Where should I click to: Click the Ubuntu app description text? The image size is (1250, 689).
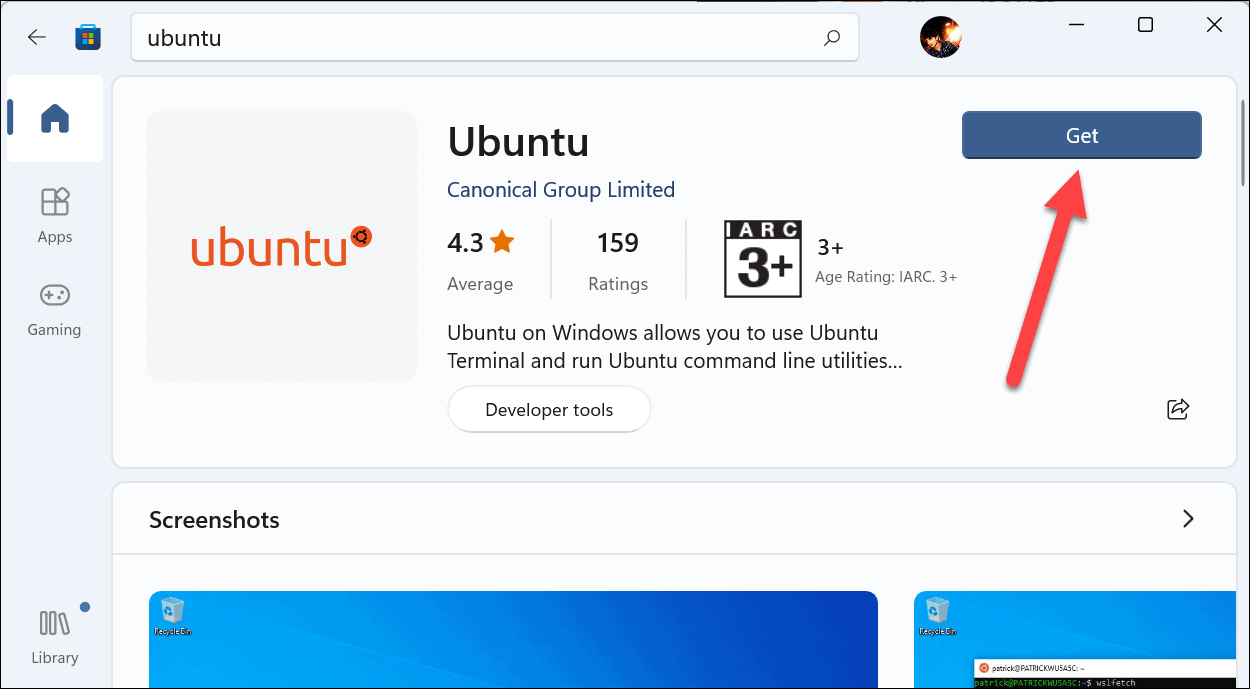click(675, 346)
